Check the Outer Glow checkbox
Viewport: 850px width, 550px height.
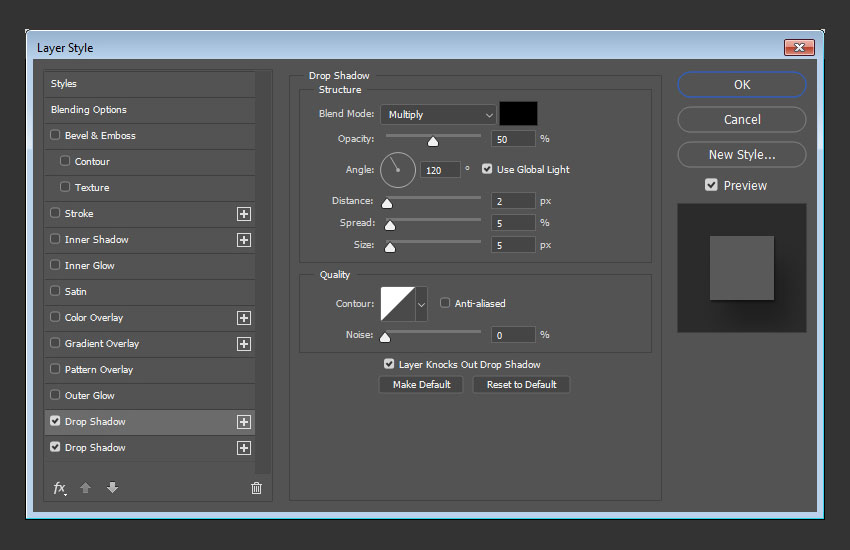pos(55,394)
